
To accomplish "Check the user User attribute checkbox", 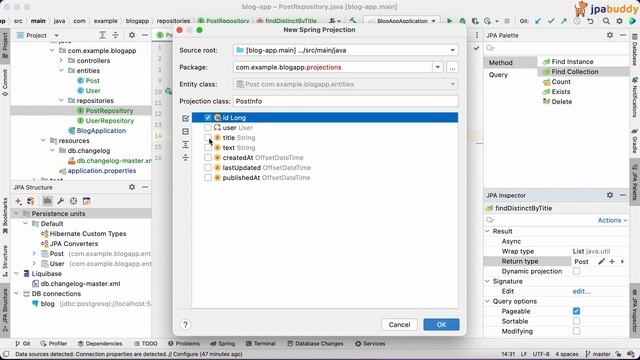I will (208, 128).
